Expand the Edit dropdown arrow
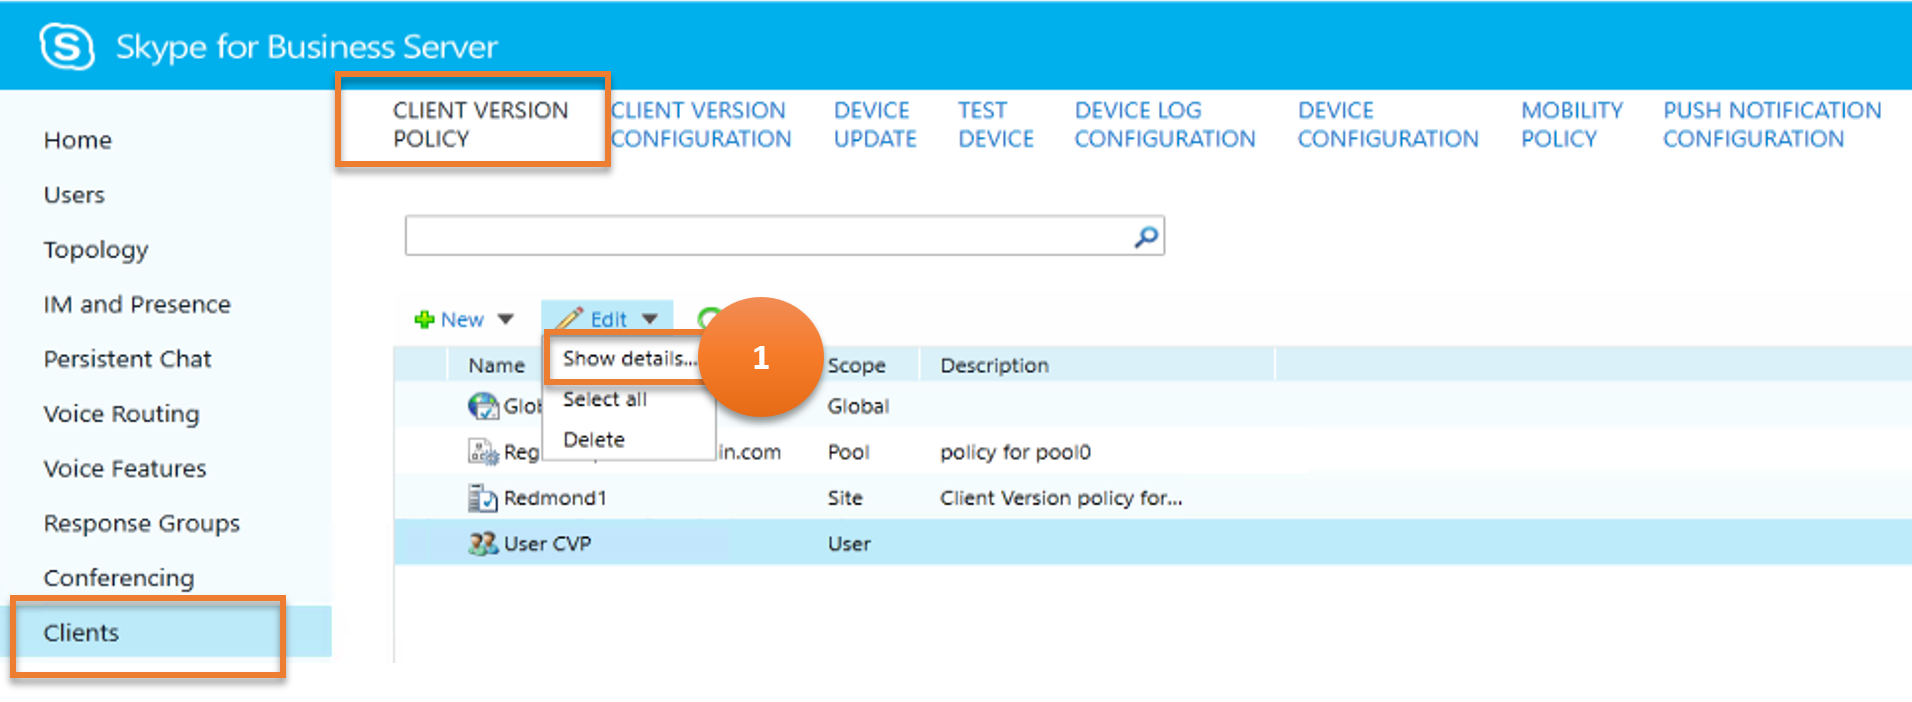Viewport: 1912px width, 702px height. tap(650, 319)
